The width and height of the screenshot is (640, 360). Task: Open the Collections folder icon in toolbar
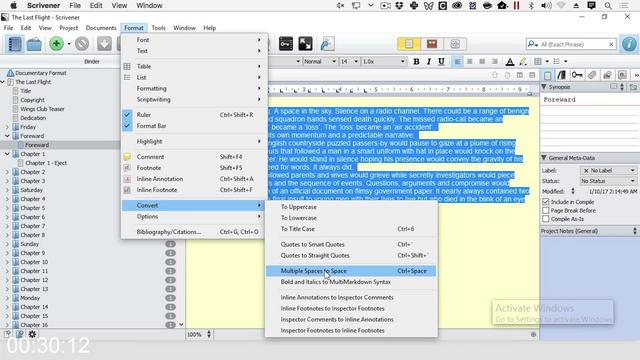tap(34, 44)
